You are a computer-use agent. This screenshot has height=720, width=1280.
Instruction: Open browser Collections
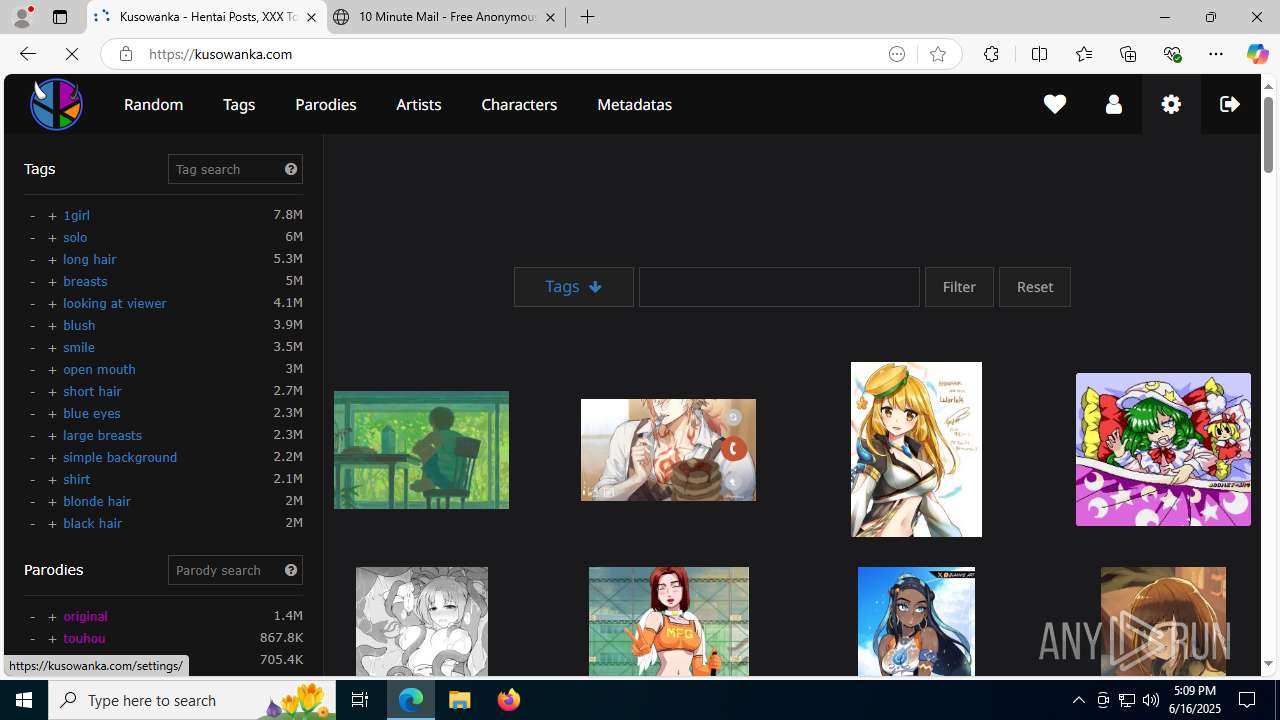pos(1128,54)
